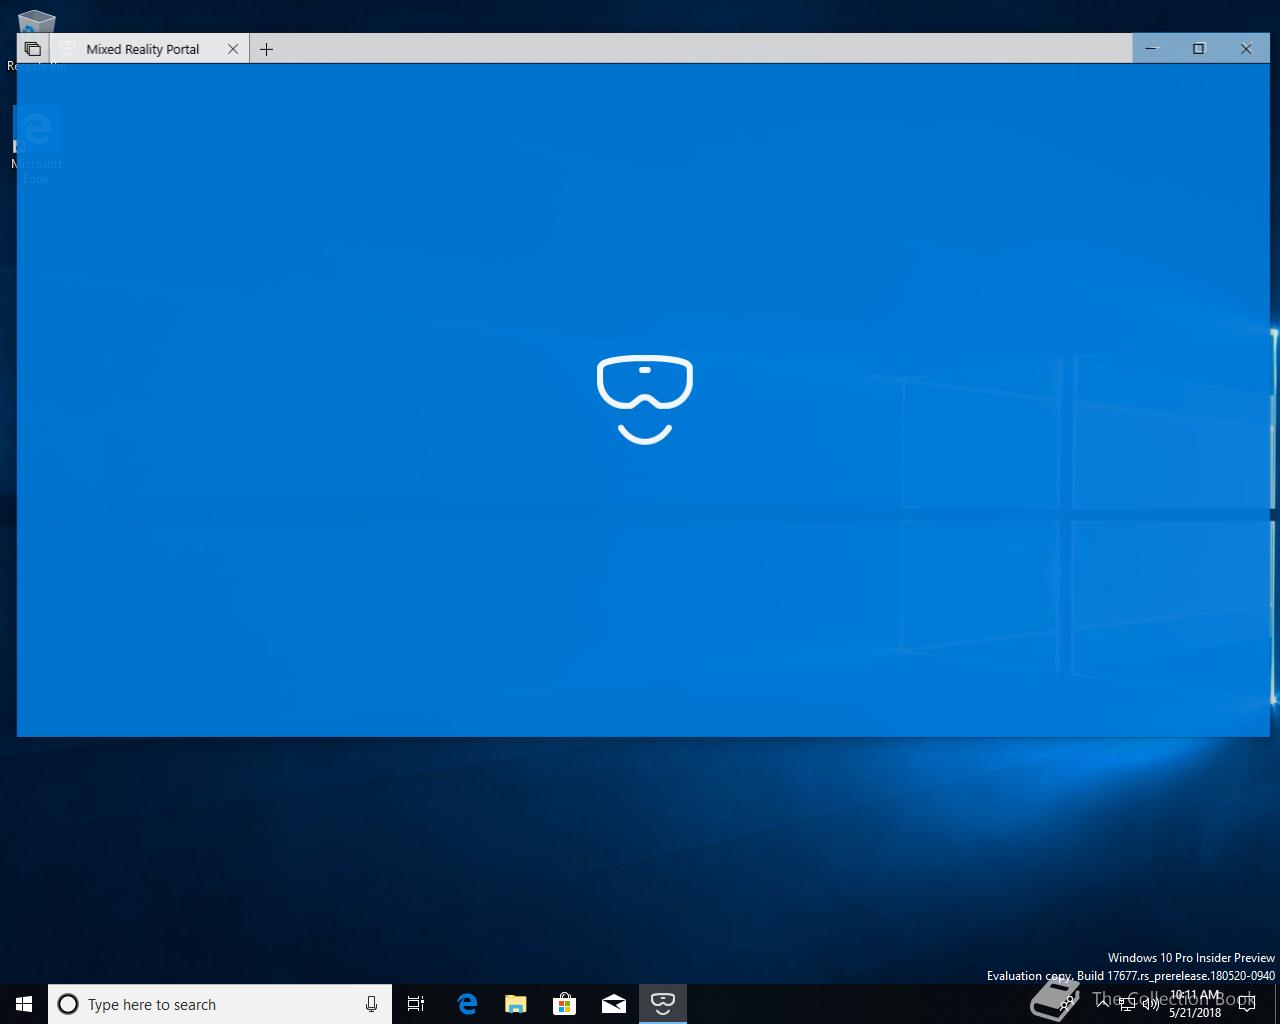Close the Mixed Reality Portal window
This screenshot has width=1280, height=1024.
click(x=1246, y=48)
